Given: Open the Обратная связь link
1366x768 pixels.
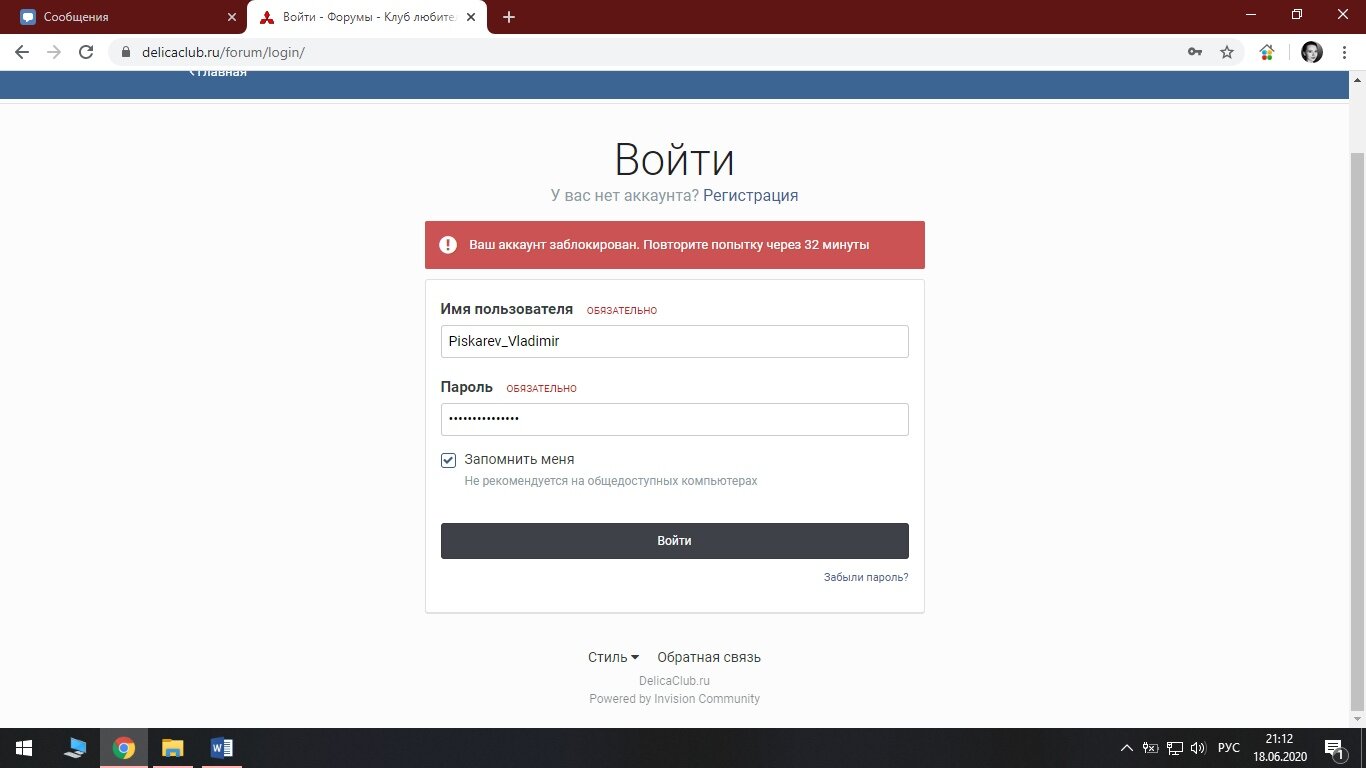Looking at the screenshot, I should tap(709, 657).
